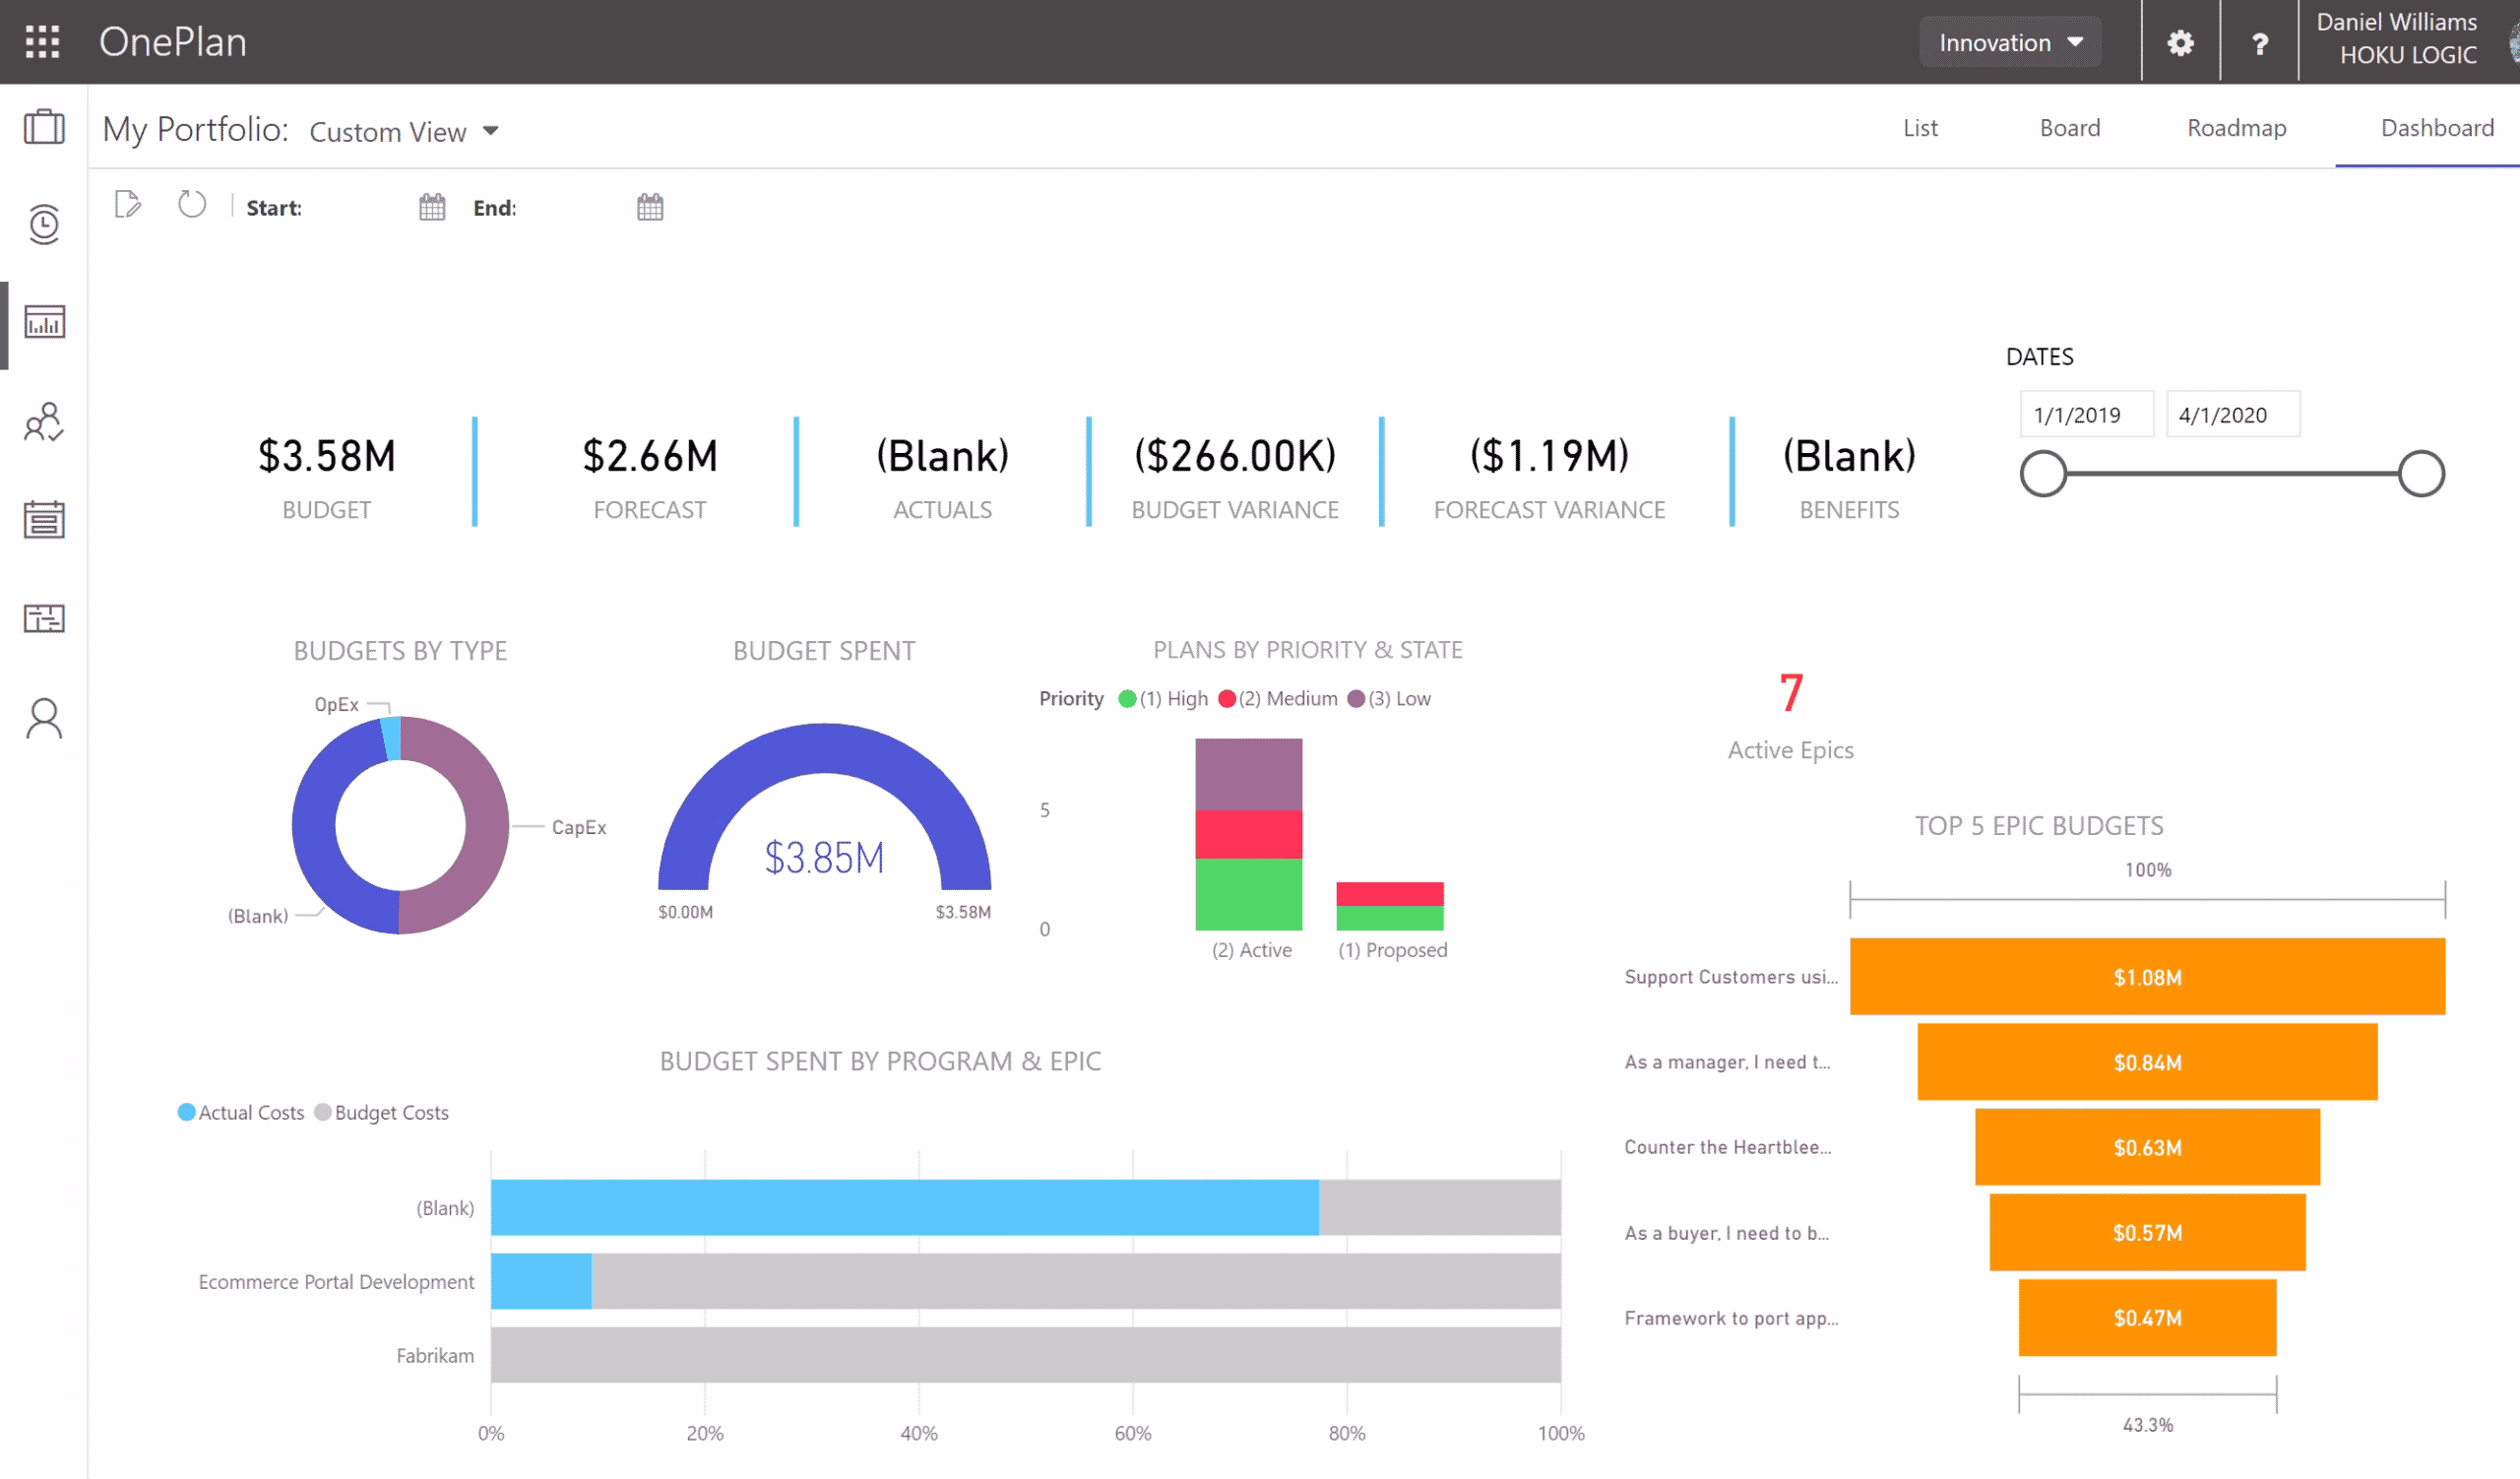Click the edit dashboard page icon

pyautogui.click(x=128, y=204)
